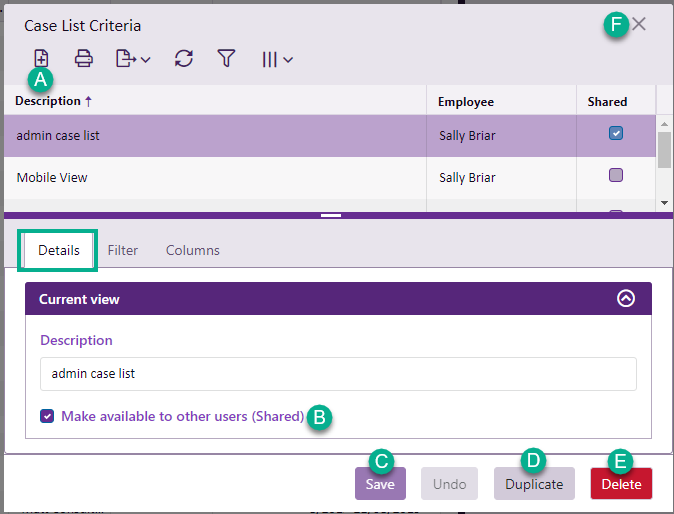Image resolution: width=674 pixels, height=514 pixels.
Task: Click the new case list criteria icon
Action: 41,58
